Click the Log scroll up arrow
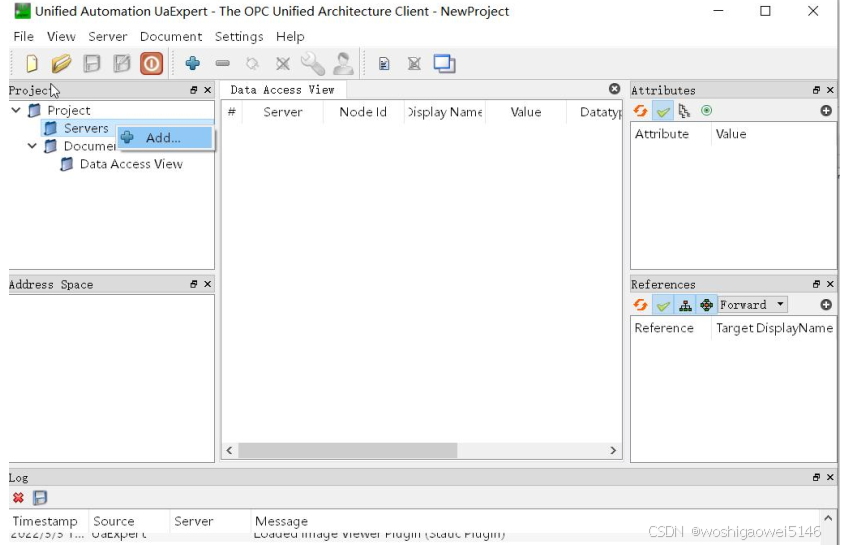The image size is (843, 547). (828, 518)
